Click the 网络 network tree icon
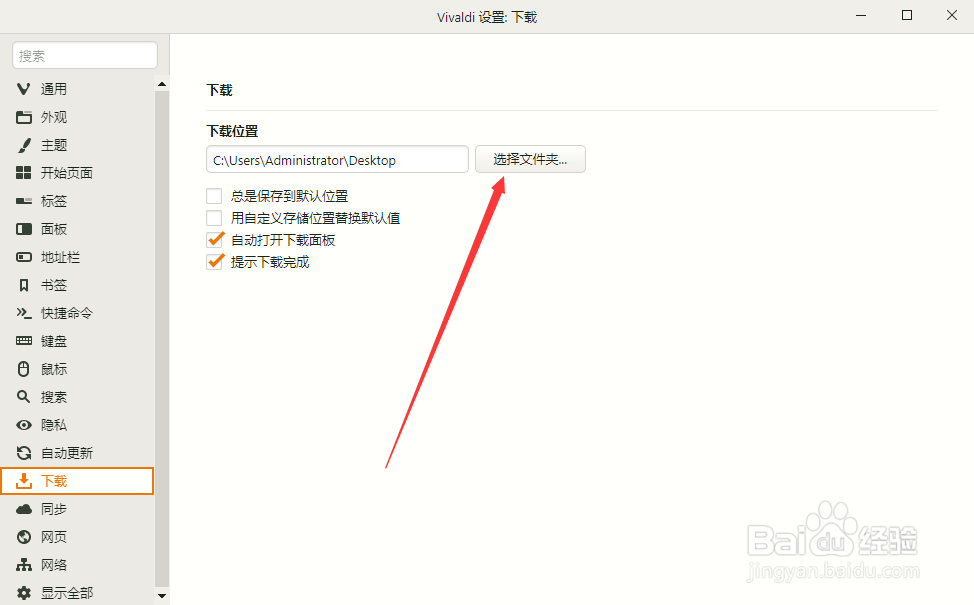Viewport: 974px width, 605px height. click(x=24, y=565)
